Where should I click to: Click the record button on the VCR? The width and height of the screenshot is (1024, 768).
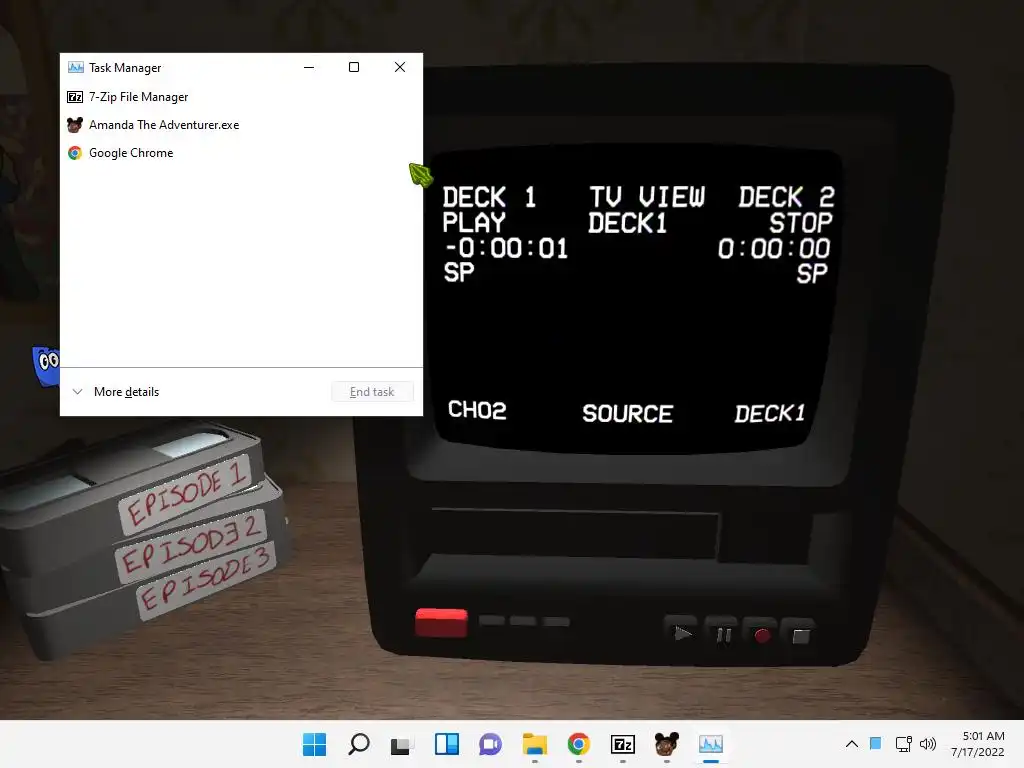[761, 635]
